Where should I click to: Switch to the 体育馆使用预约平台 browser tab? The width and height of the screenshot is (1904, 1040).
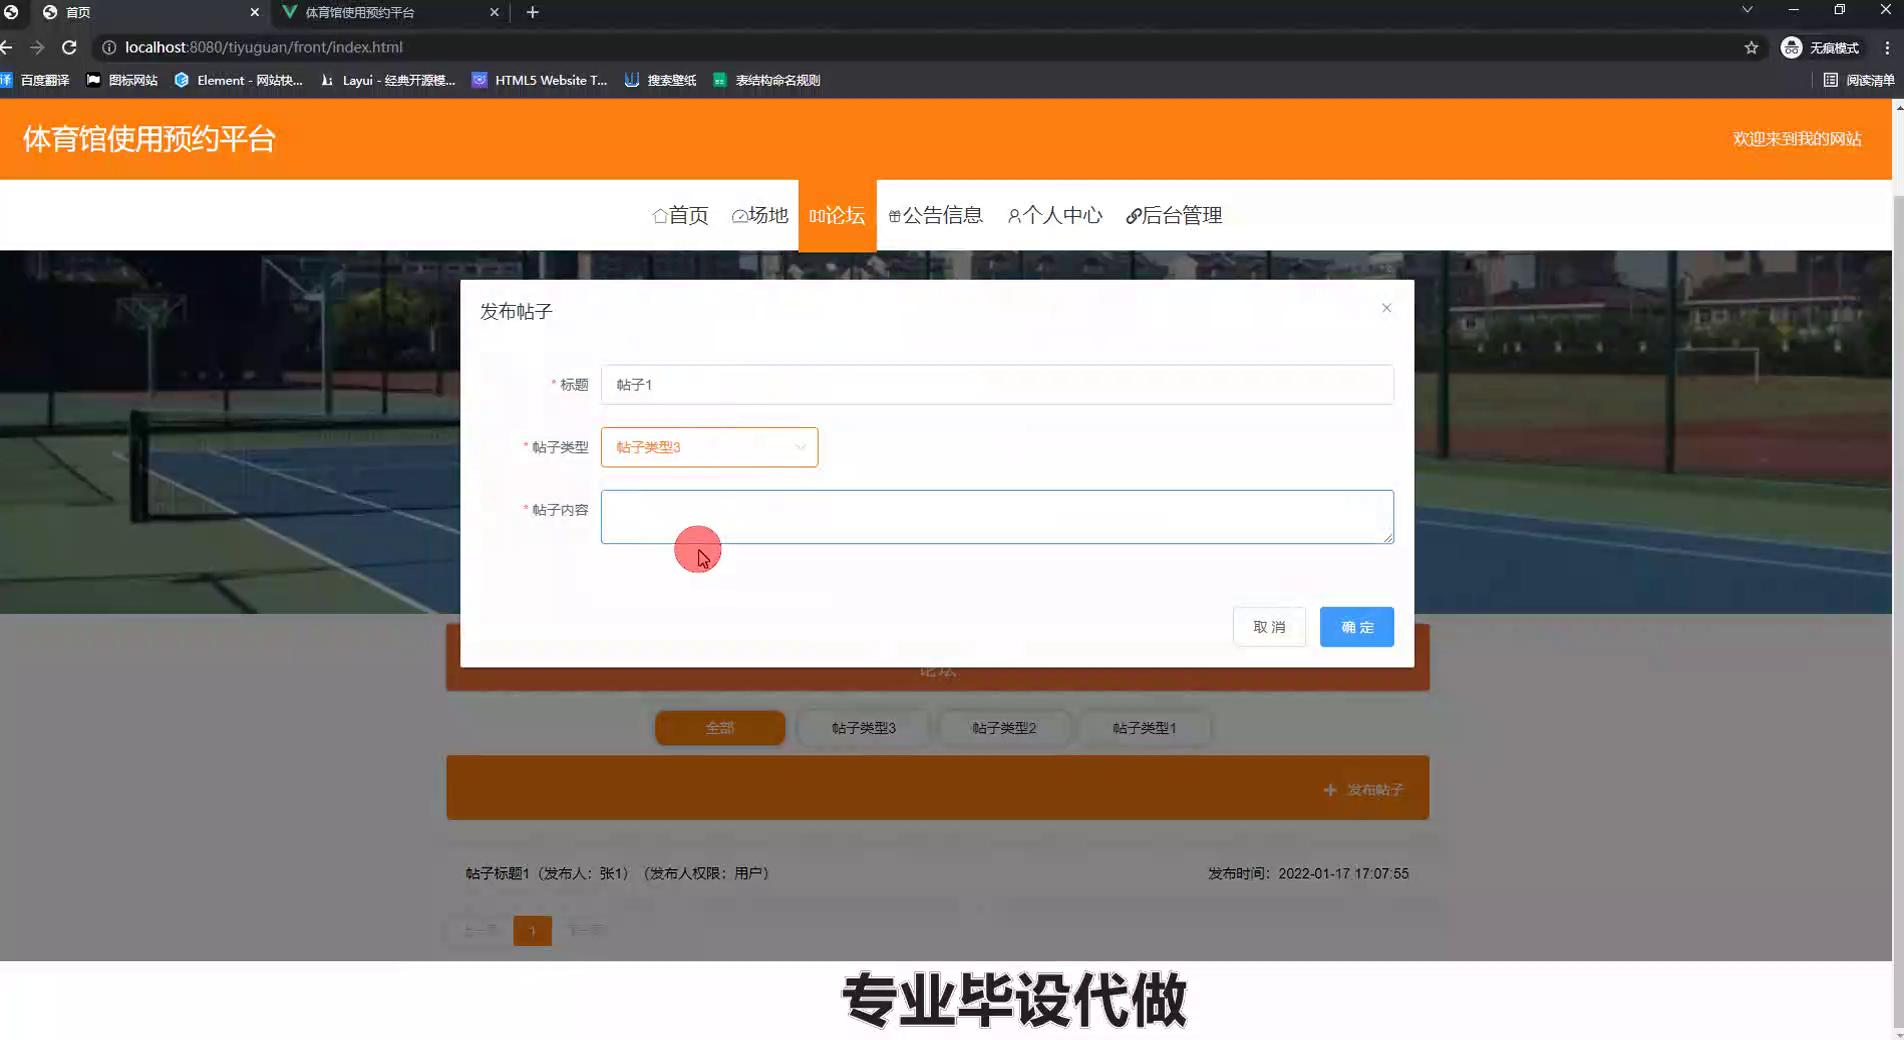(x=385, y=12)
